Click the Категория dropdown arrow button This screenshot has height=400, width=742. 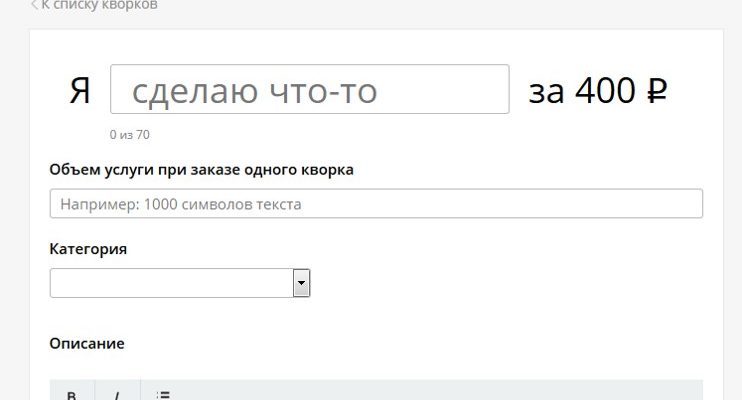coord(301,283)
